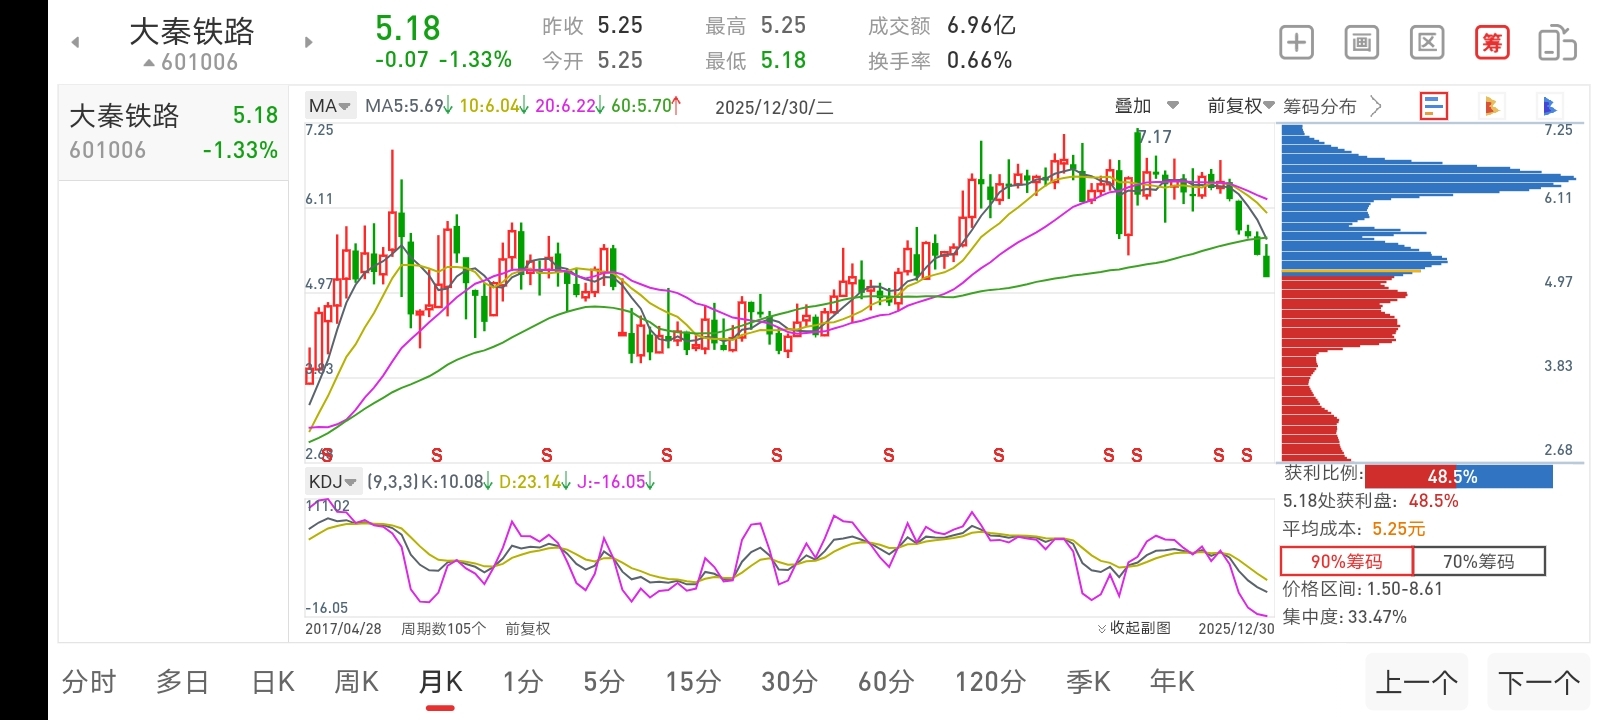
Task: Click the KDJ K:10.08 value
Action: (x=457, y=482)
